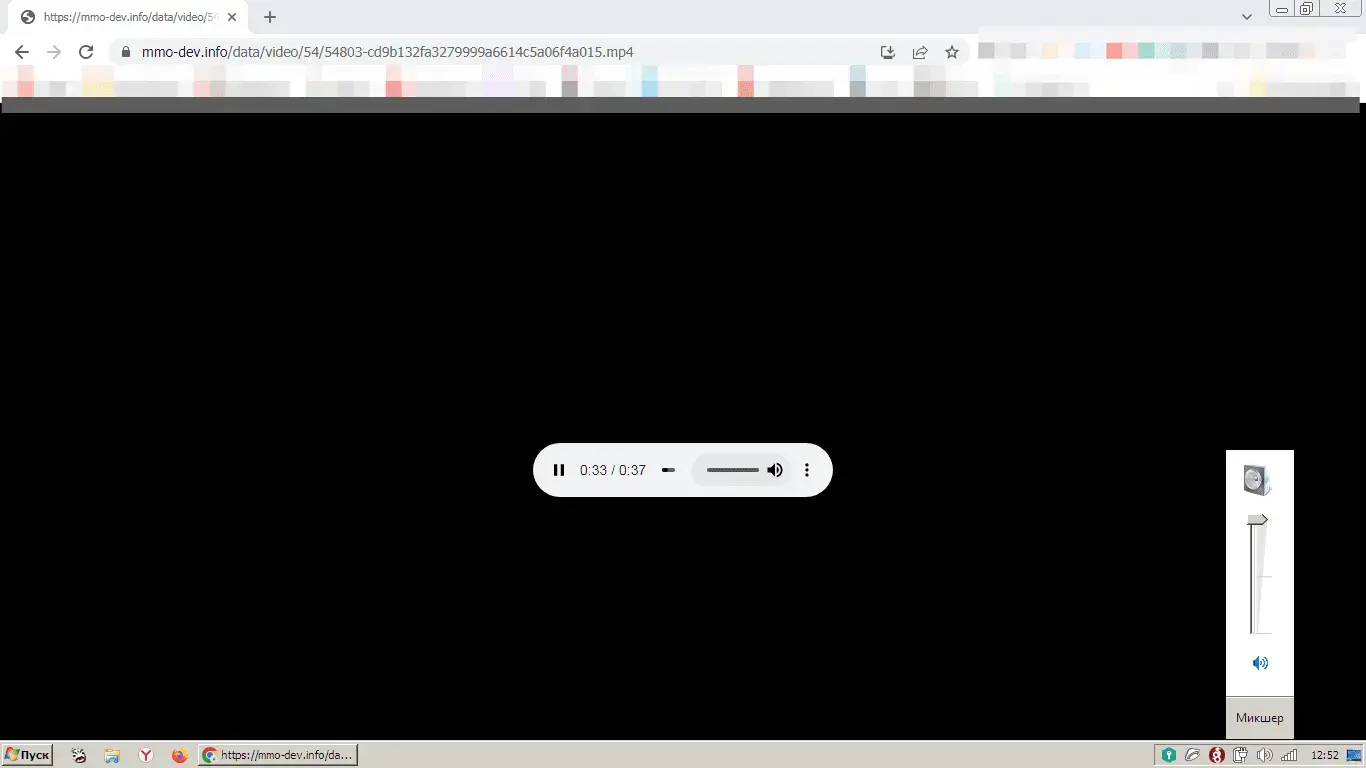Image resolution: width=1366 pixels, height=768 pixels.
Task: Show desktop via tray corner icon
Action: (1353, 755)
